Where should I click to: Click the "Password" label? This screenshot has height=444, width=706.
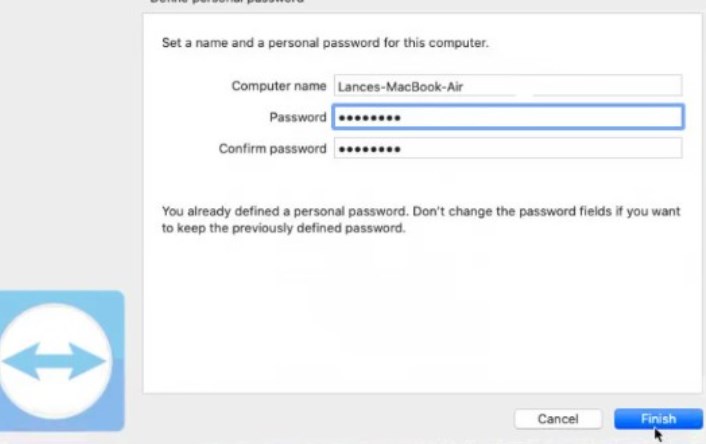[x=298, y=117]
